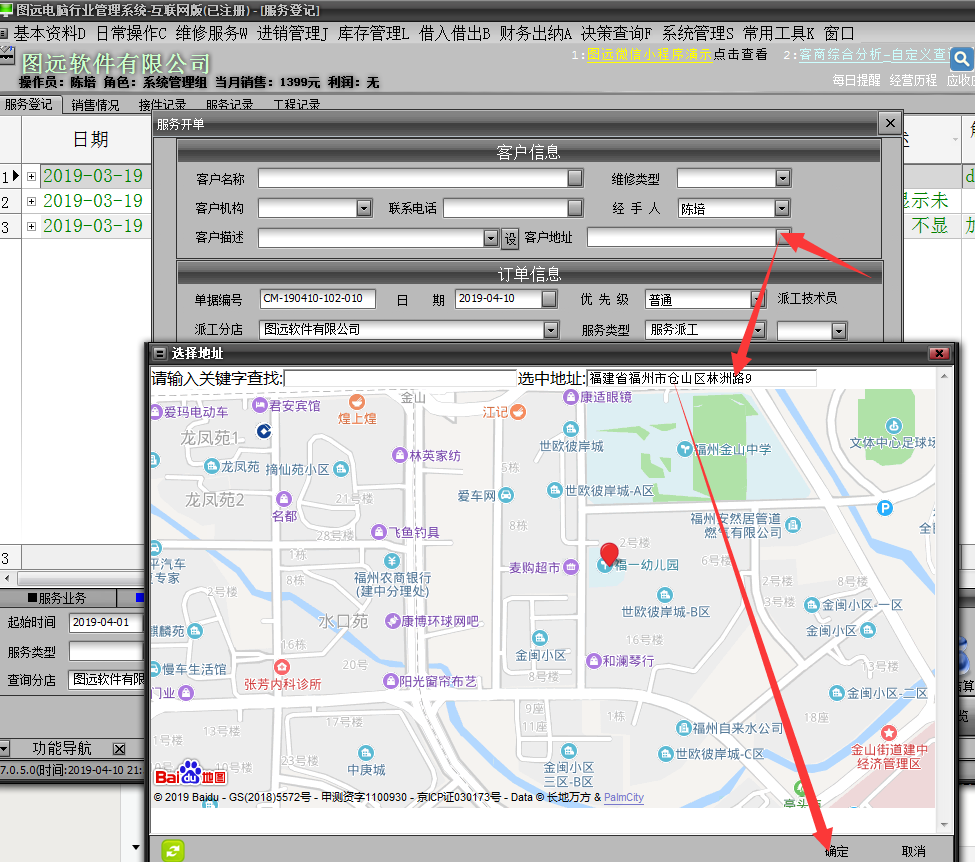This screenshot has height=862, width=975.
Task: Click the 麦购超市 supermarket marker
Action: pos(571,567)
